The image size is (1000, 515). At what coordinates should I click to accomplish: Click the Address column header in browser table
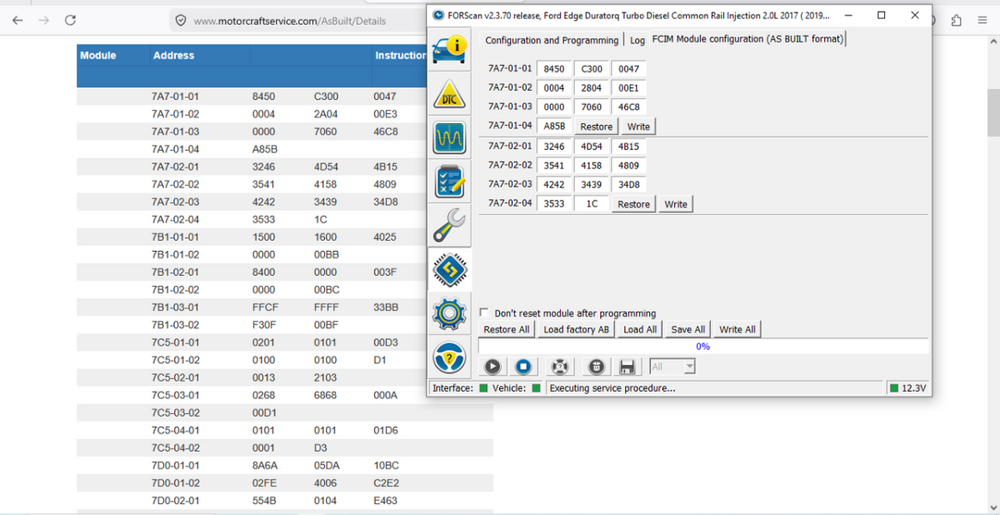(173, 55)
